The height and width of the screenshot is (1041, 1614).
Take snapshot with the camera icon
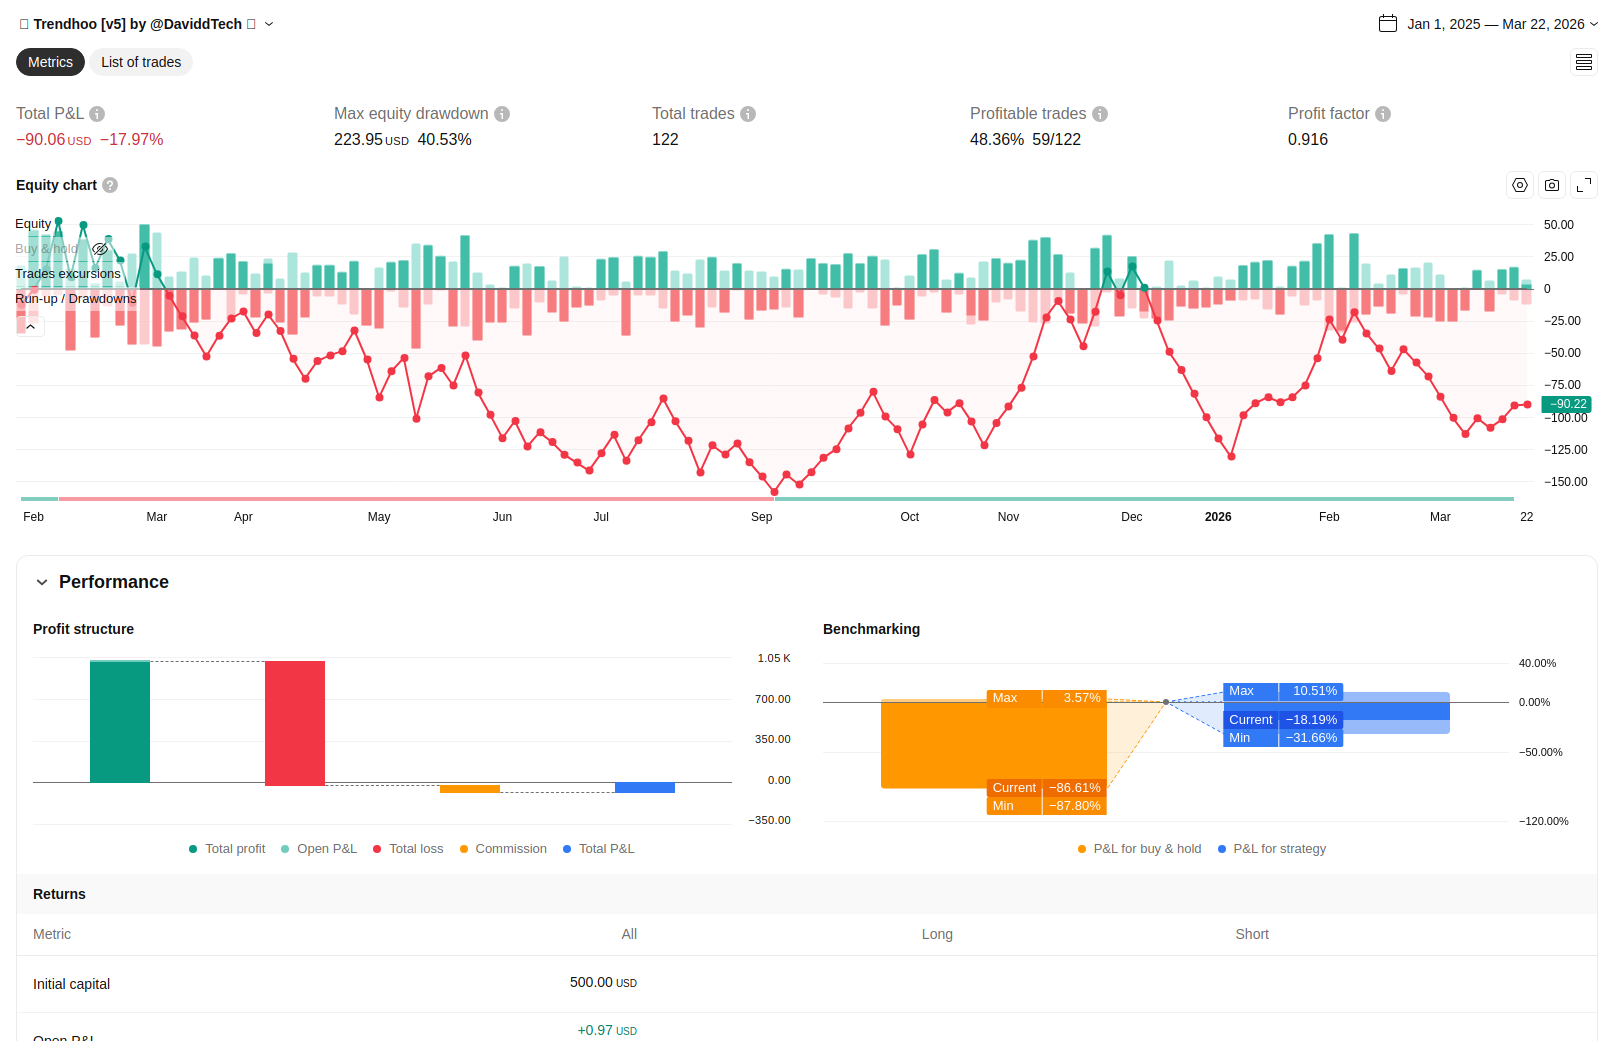pyautogui.click(x=1552, y=185)
